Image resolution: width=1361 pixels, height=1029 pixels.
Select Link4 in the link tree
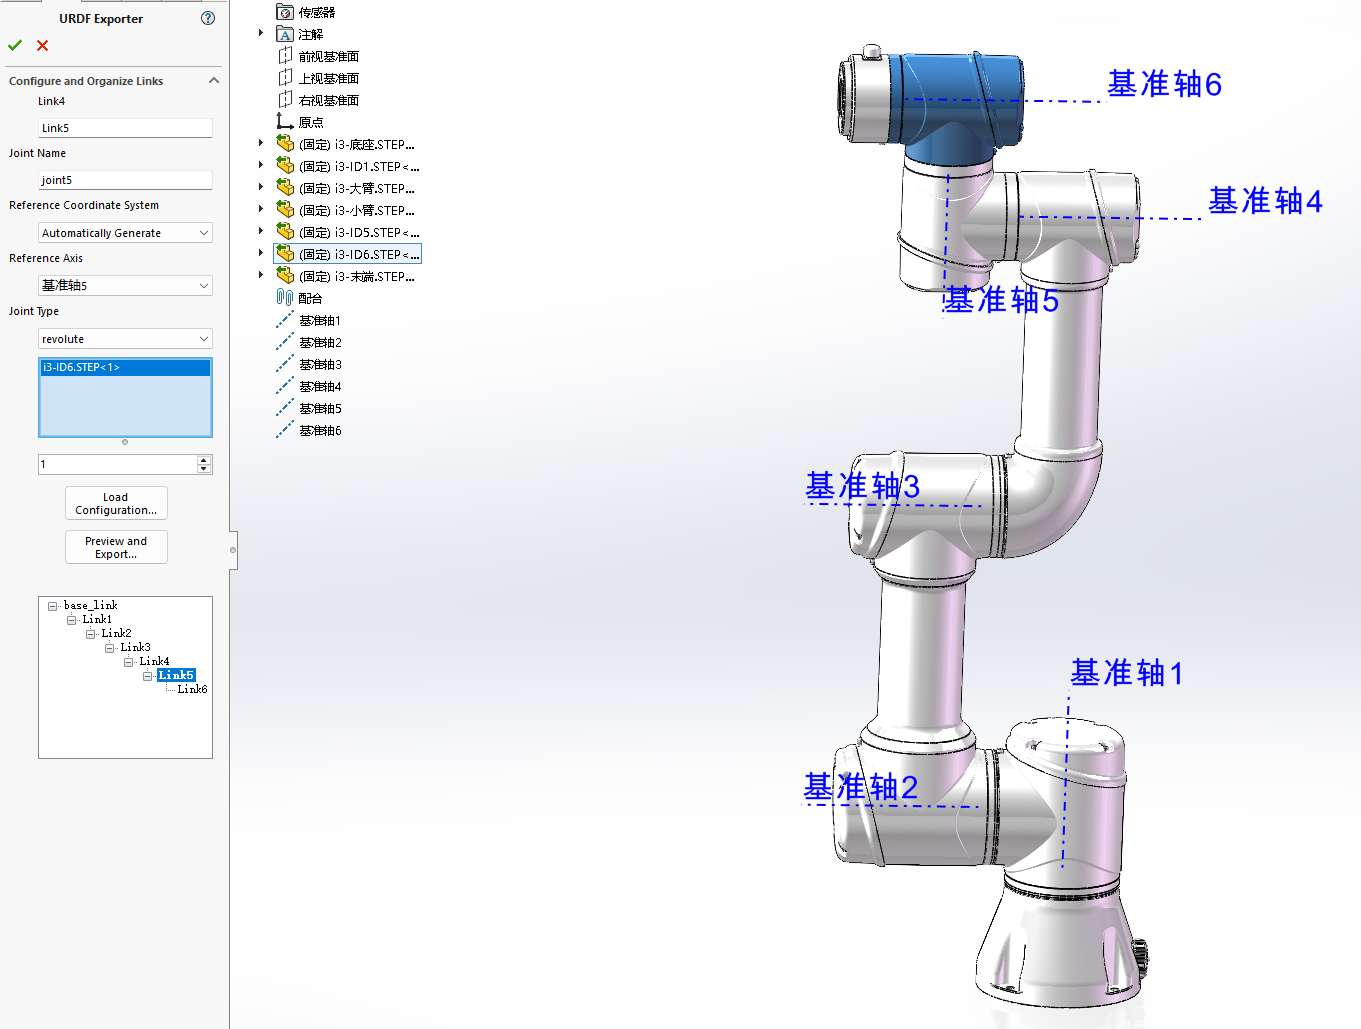point(154,661)
